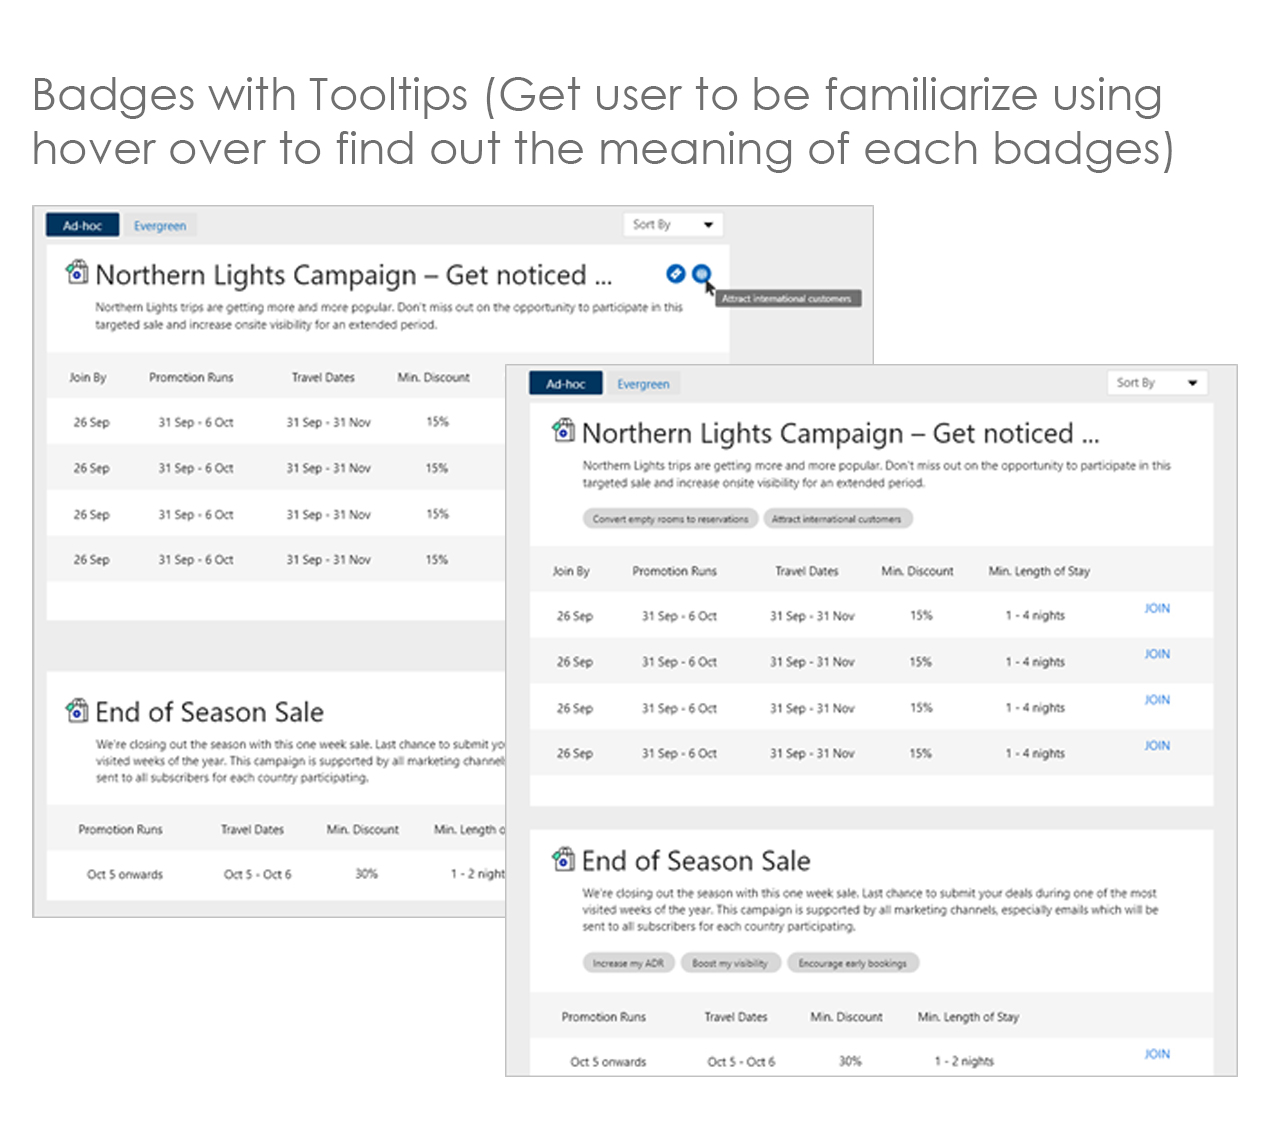Click campaign icon beside Northern Lights in back panel

click(76, 272)
